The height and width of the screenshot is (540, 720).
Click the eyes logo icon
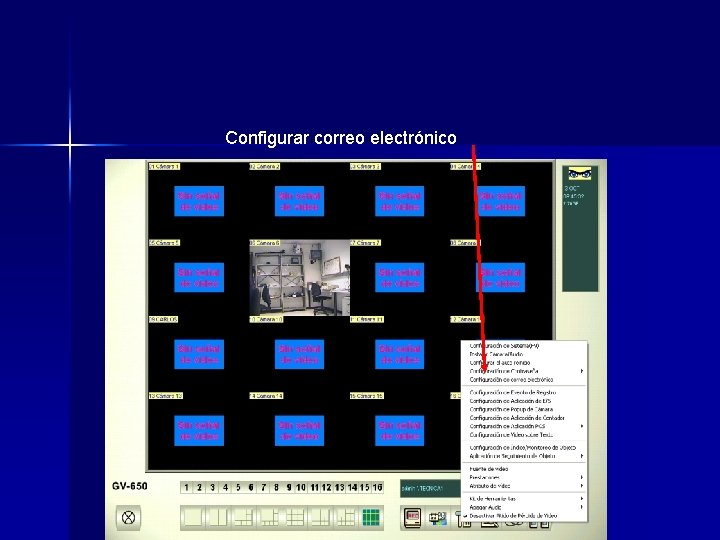pyautogui.click(x=579, y=174)
